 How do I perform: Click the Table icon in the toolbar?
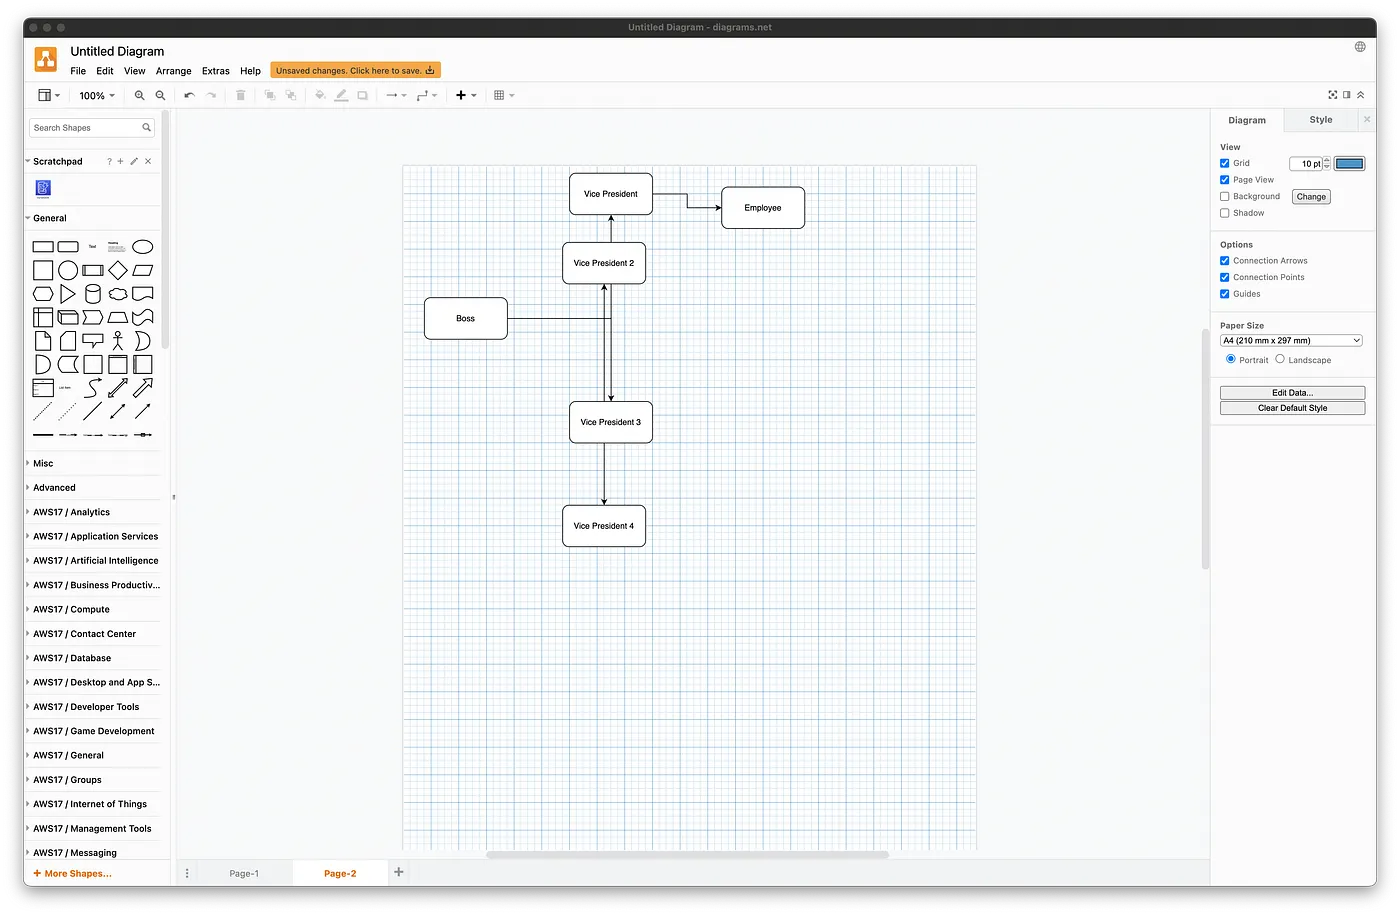pos(500,95)
